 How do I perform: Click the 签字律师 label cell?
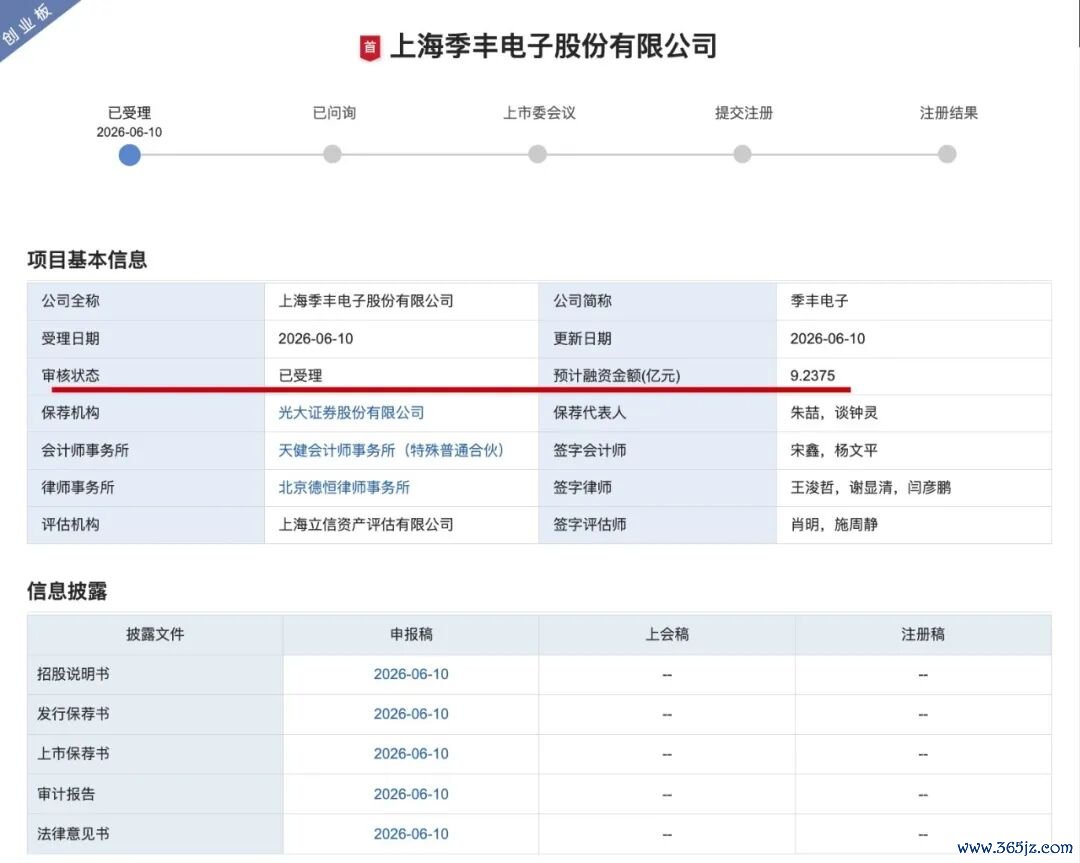tap(657, 488)
